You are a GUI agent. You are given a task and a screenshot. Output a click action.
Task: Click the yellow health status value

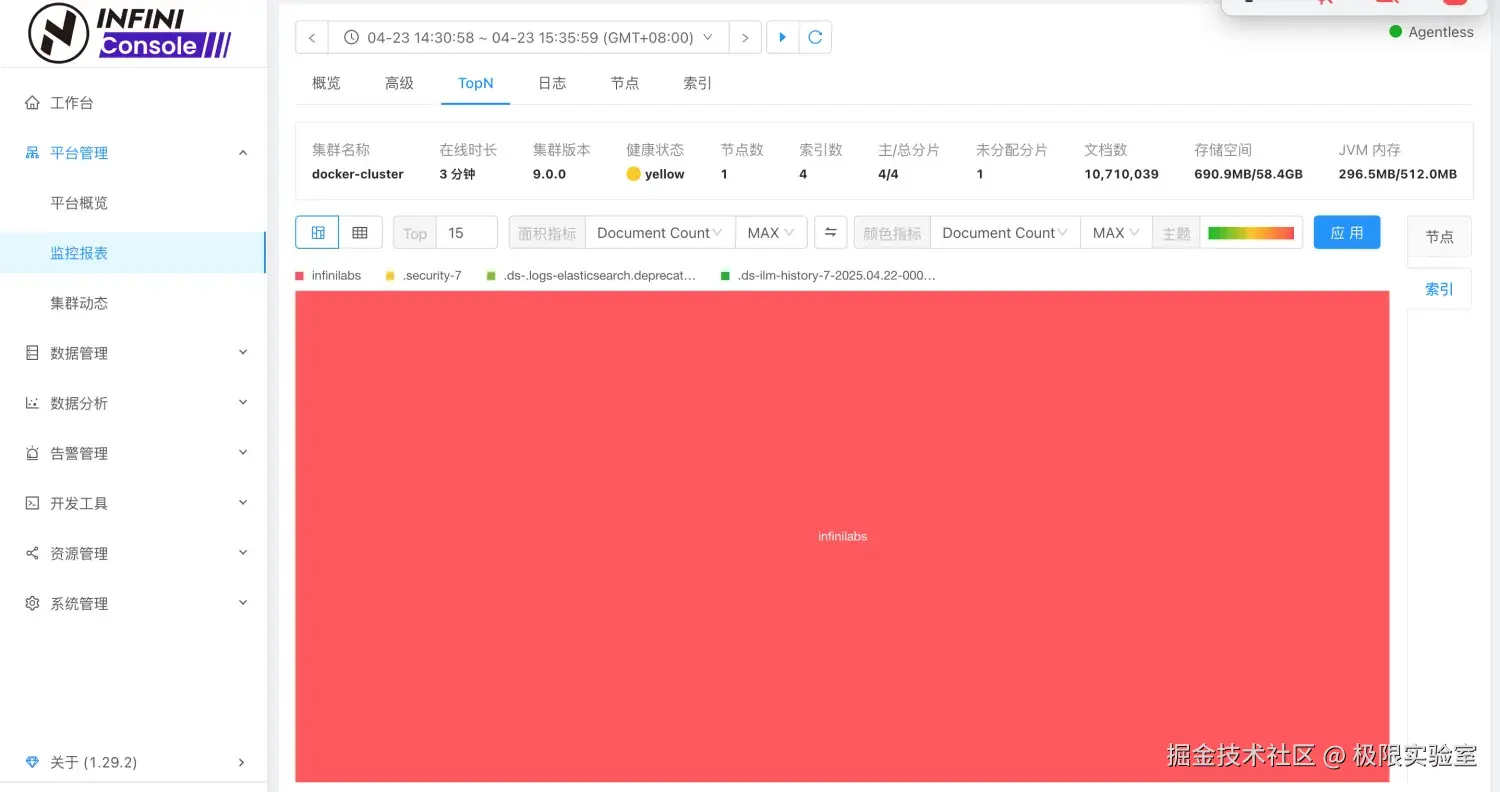pos(656,174)
